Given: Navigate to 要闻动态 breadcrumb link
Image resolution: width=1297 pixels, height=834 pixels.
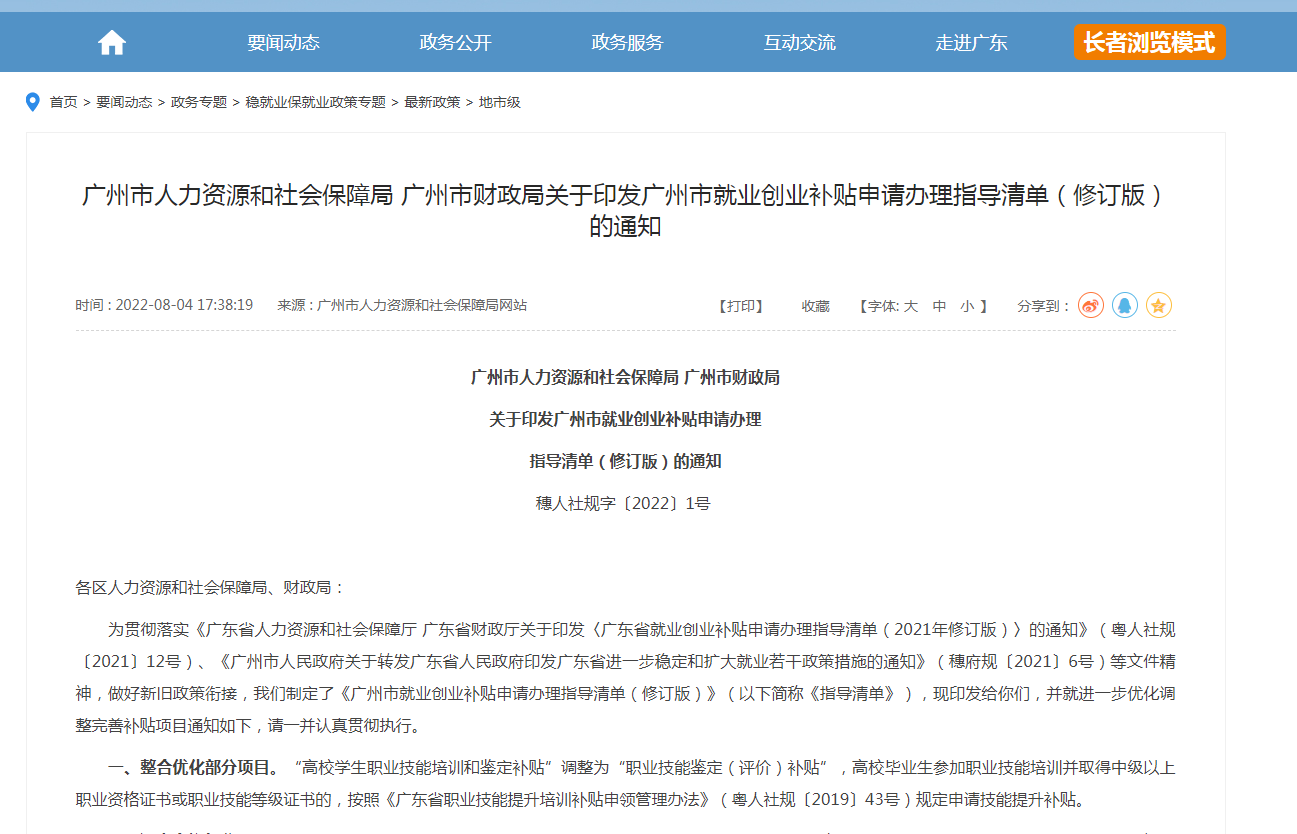Looking at the screenshot, I should tap(124, 102).
